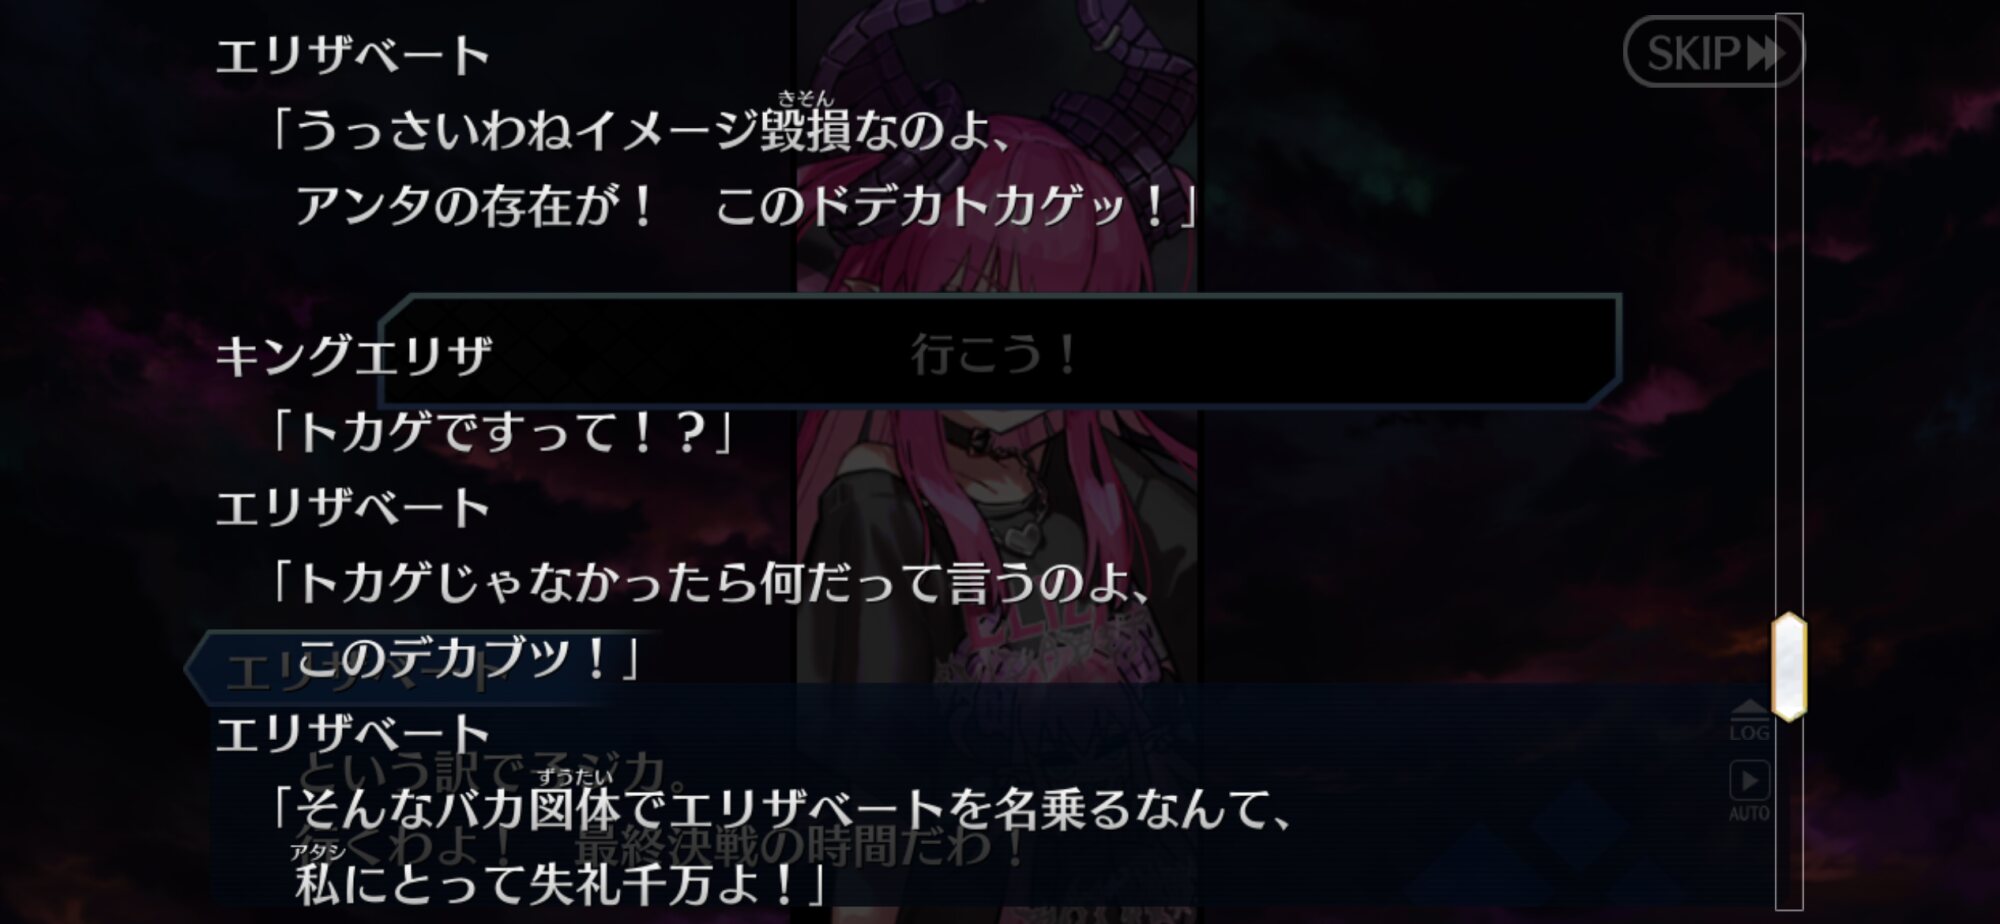The height and width of the screenshot is (924, 2000).
Task: Click scrollbar track below the thumb
Action: point(1789,815)
